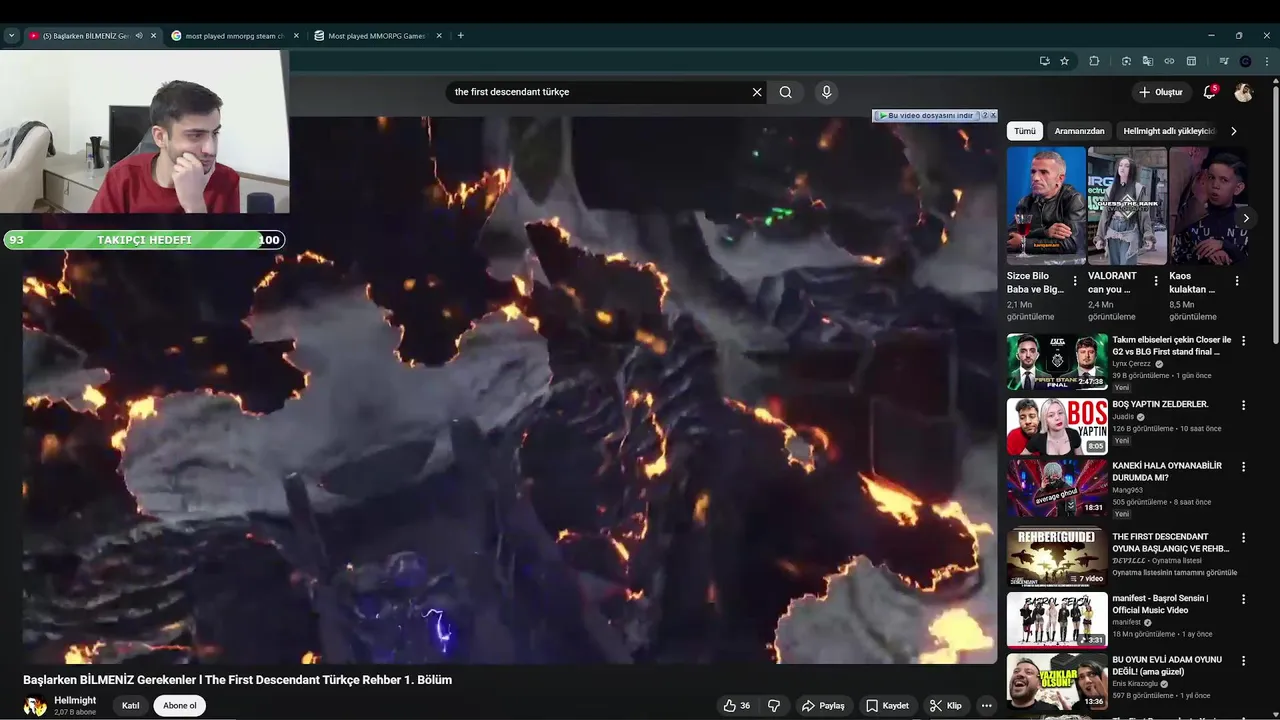Click the link chain extension icon
1280x720 pixels.
tap(1169, 61)
